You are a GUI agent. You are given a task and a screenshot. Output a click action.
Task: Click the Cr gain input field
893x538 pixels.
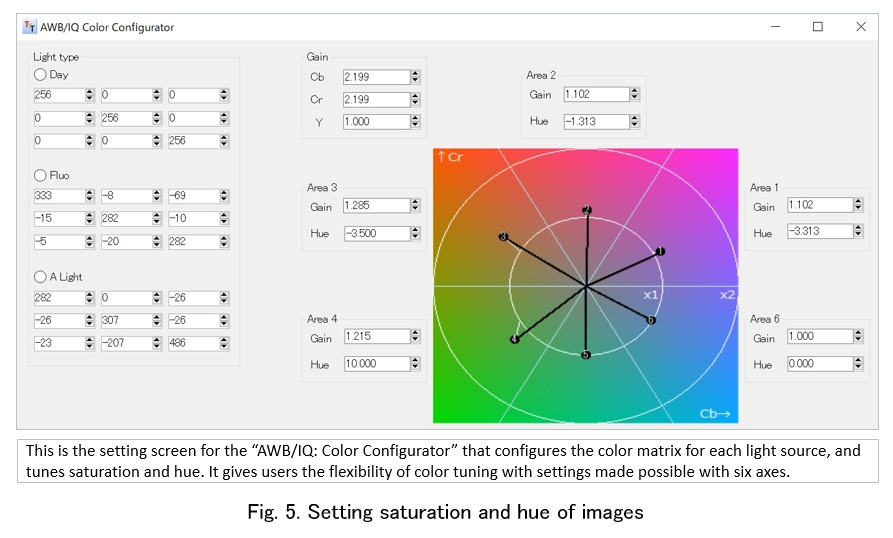[x=373, y=99]
